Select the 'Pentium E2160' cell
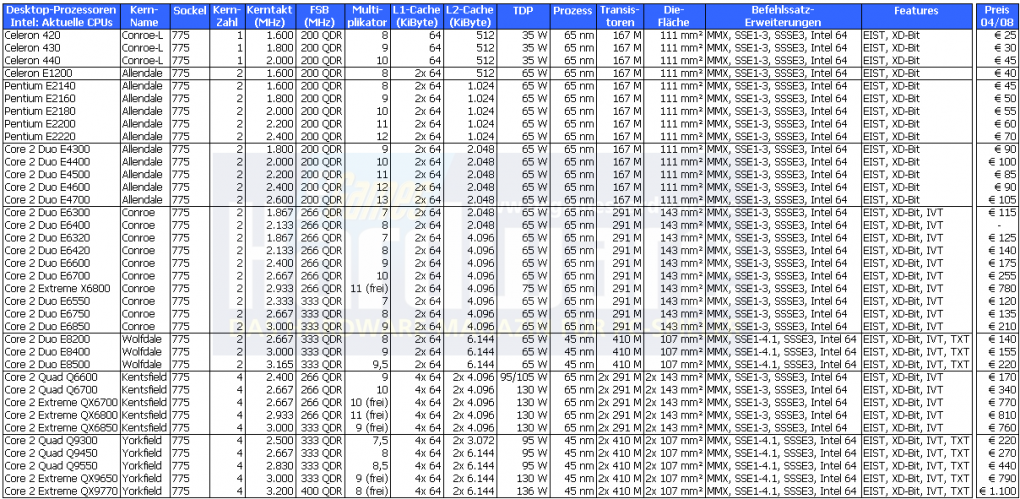1020x499 pixels. click(x=62, y=98)
